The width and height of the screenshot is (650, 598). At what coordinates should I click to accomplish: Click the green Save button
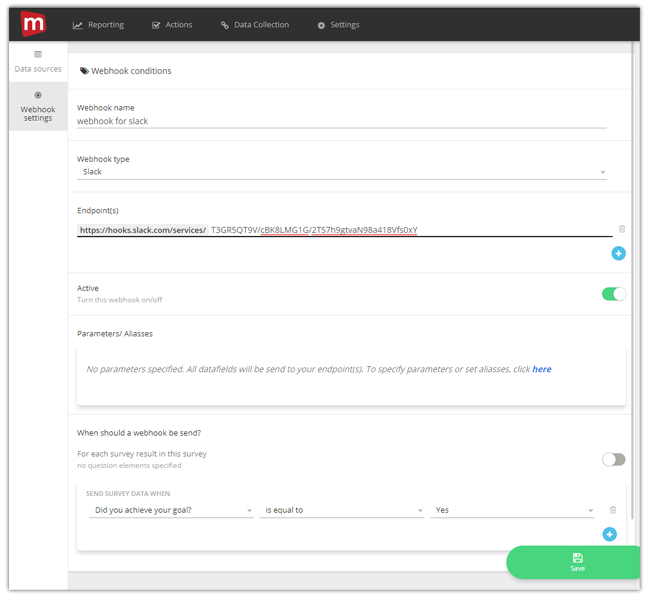577,562
